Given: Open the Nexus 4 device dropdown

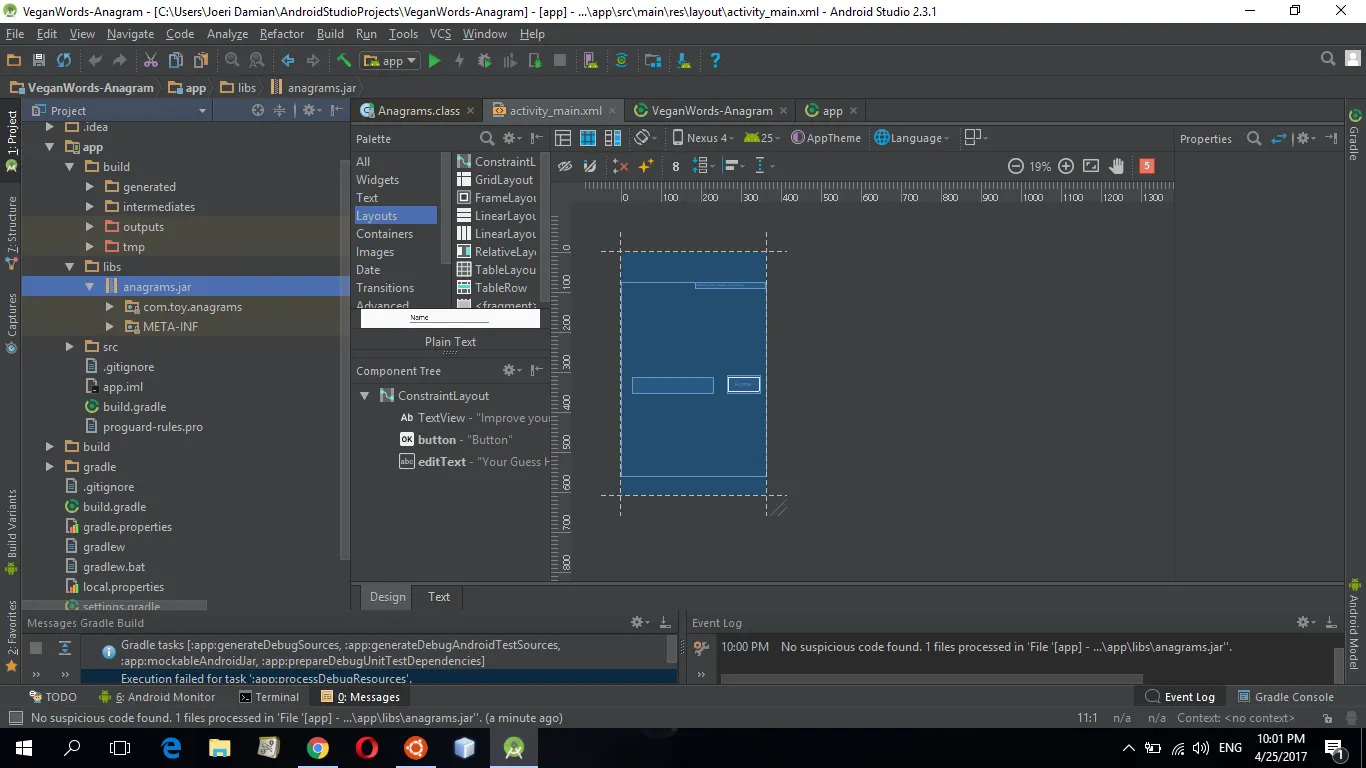Looking at the screenshot, I should pyautogui.click(x=703, y=138).
